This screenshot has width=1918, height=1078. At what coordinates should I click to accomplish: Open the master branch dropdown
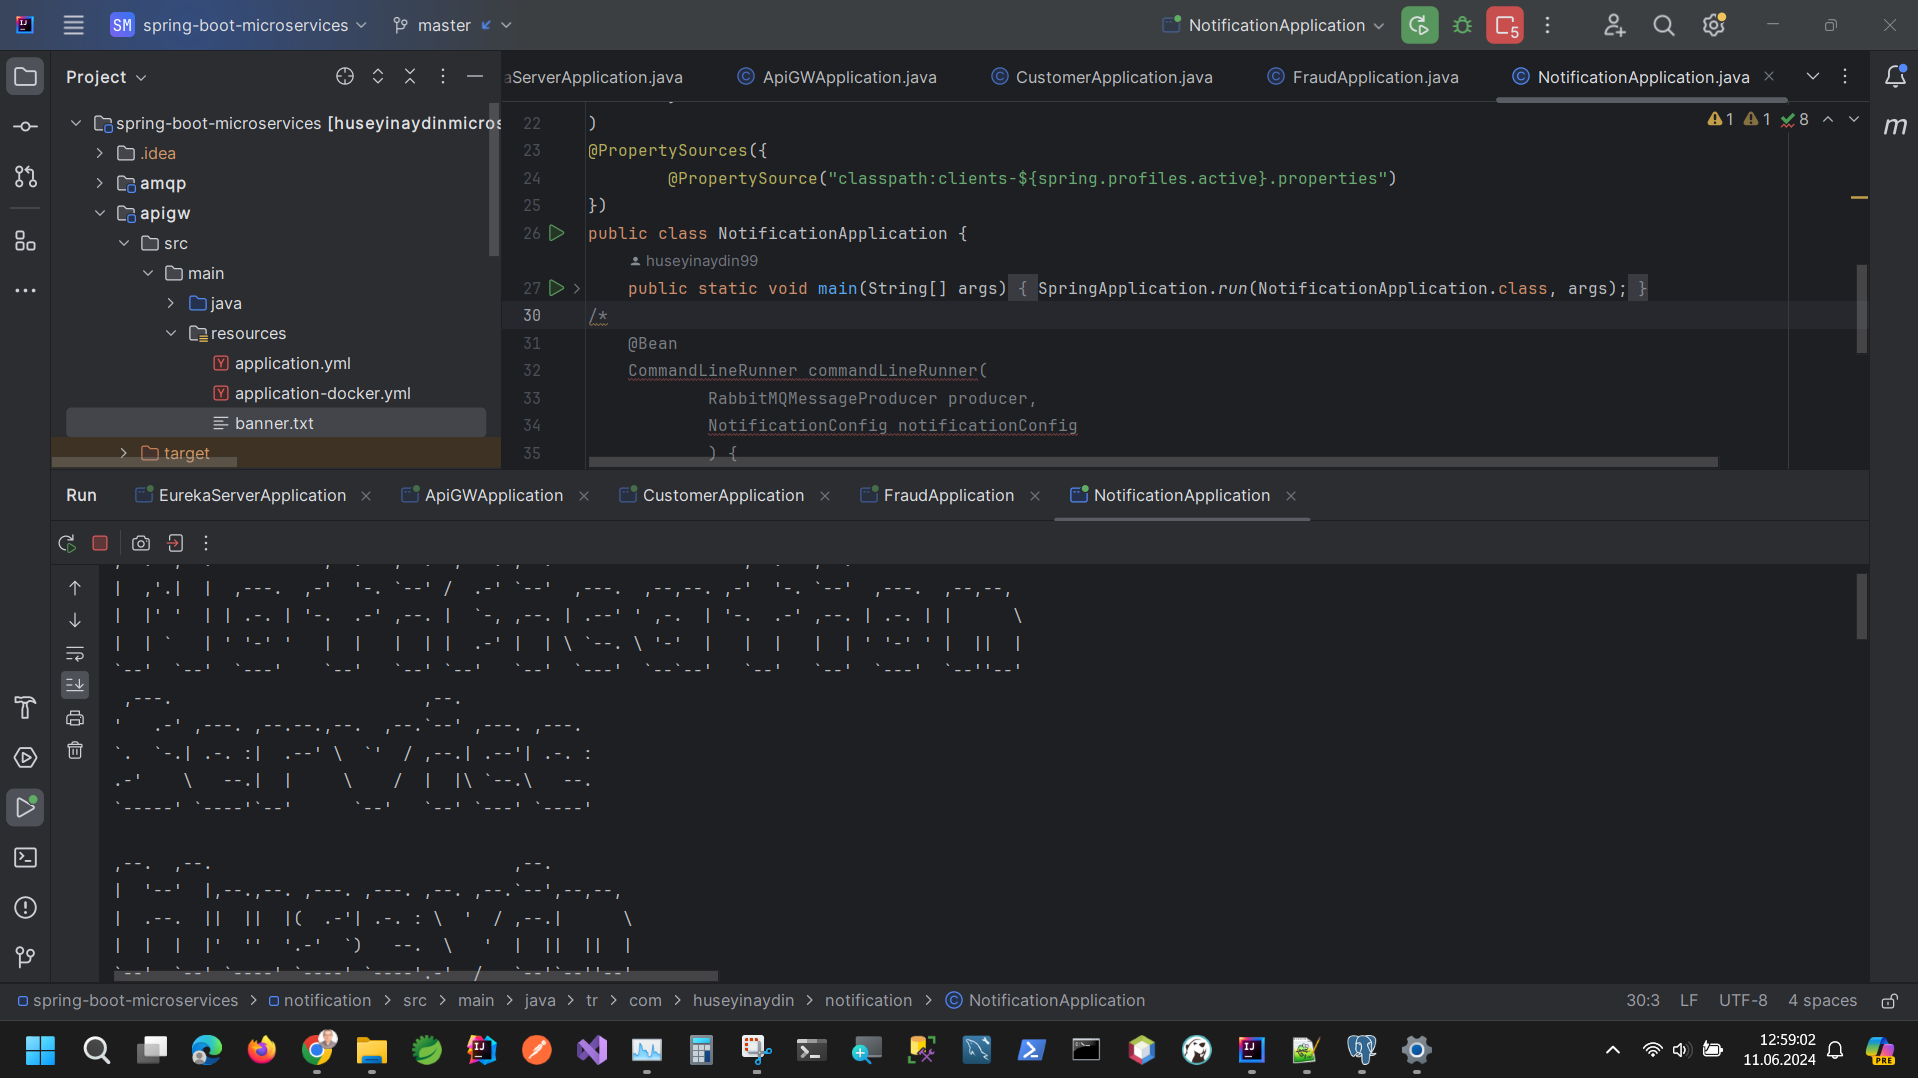(452, 25)
